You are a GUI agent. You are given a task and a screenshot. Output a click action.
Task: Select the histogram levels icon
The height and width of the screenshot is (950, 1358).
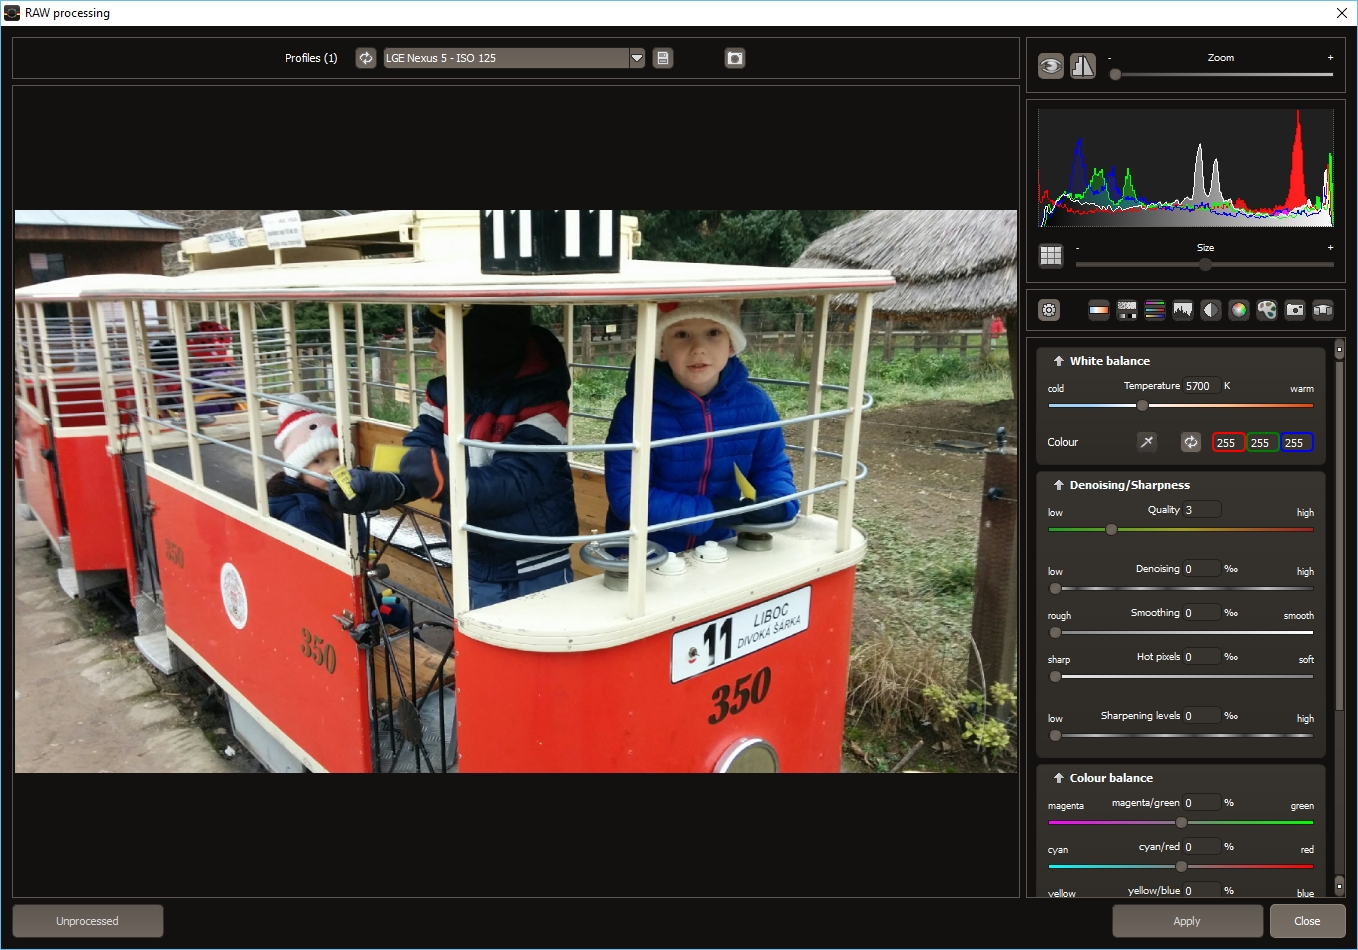click(1183, 310)
